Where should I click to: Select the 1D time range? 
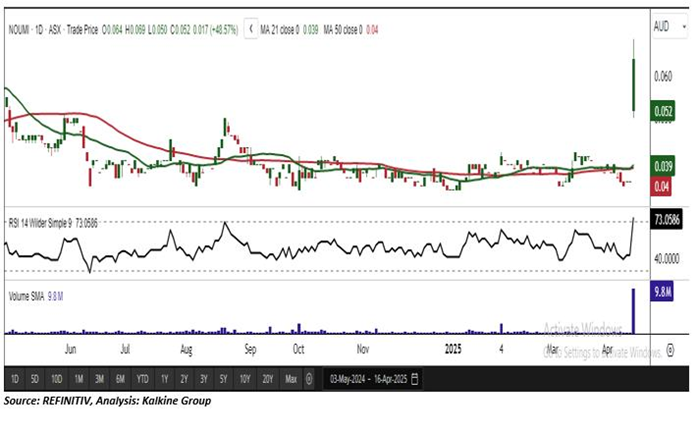[x=14, y=379]
